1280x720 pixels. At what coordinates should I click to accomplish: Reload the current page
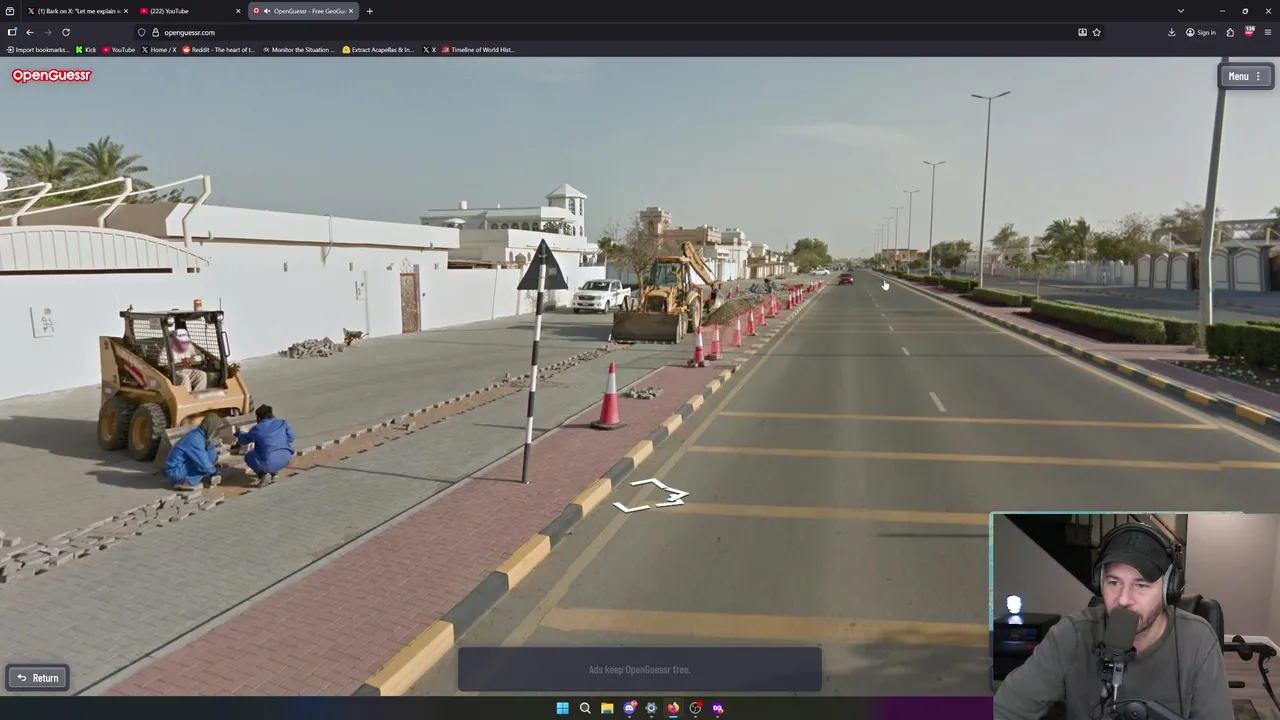66,32
